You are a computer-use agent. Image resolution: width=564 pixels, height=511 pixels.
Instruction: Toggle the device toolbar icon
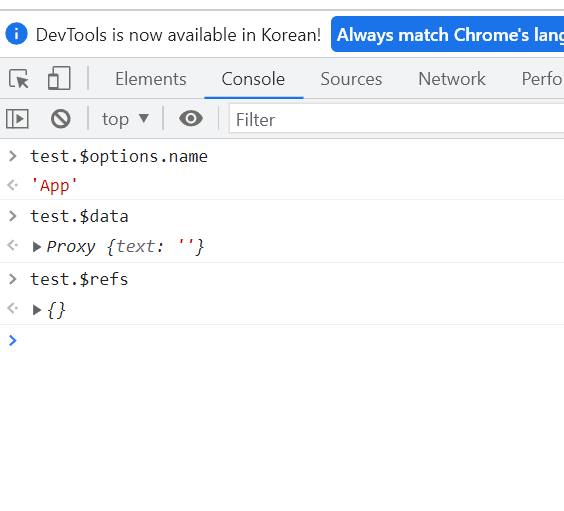59,78
